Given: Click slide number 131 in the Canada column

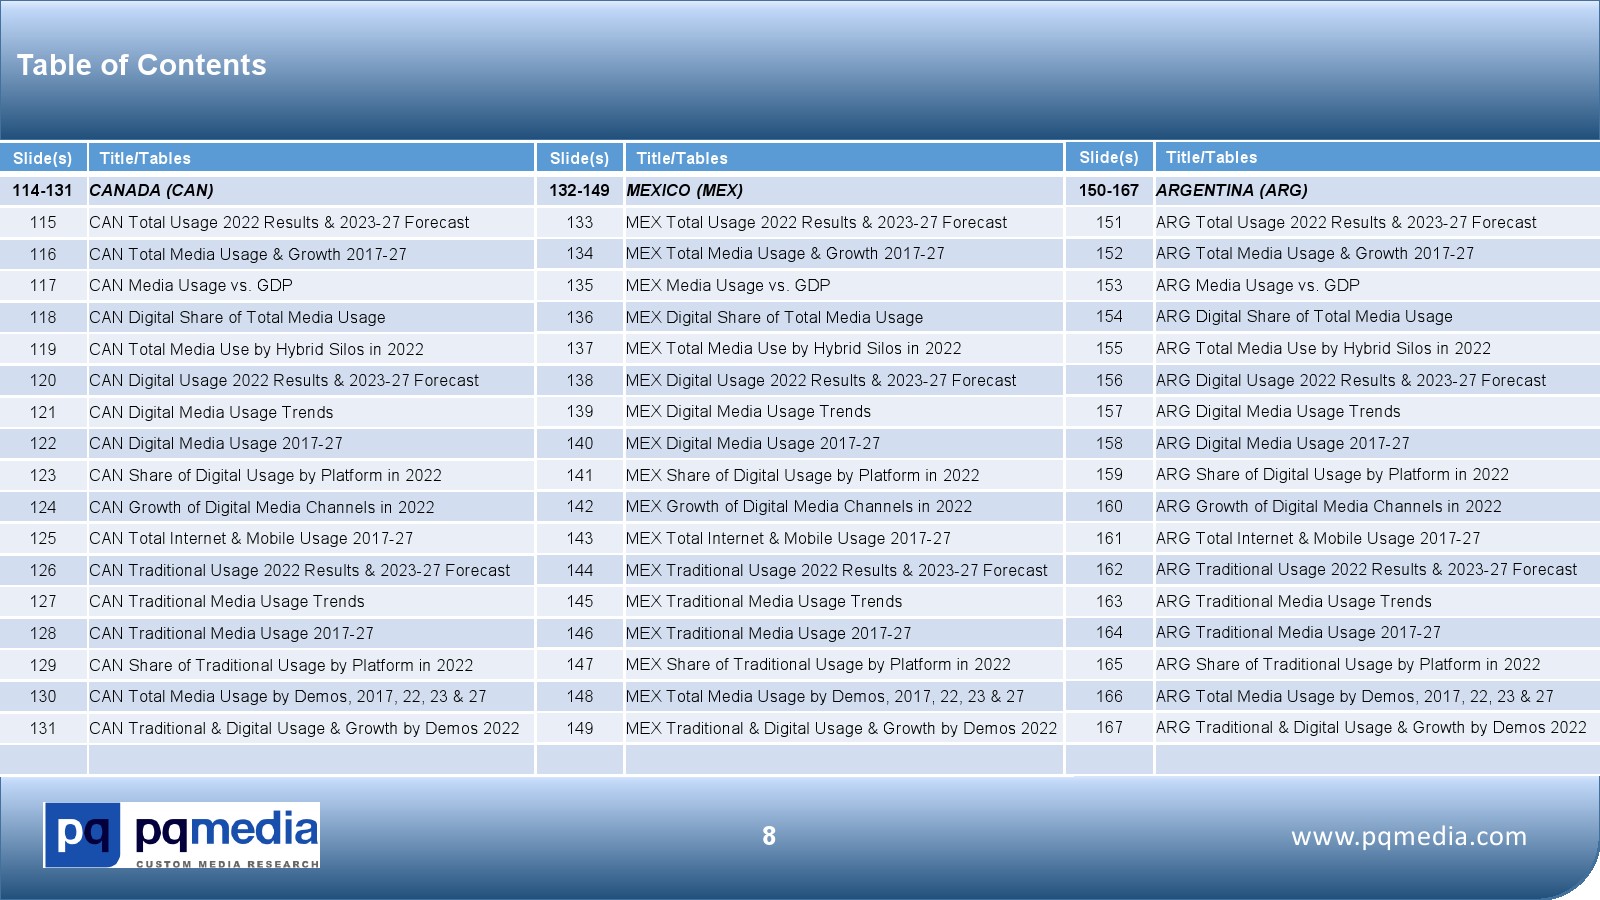Looking at the screenshot, I should coord(43,728).
